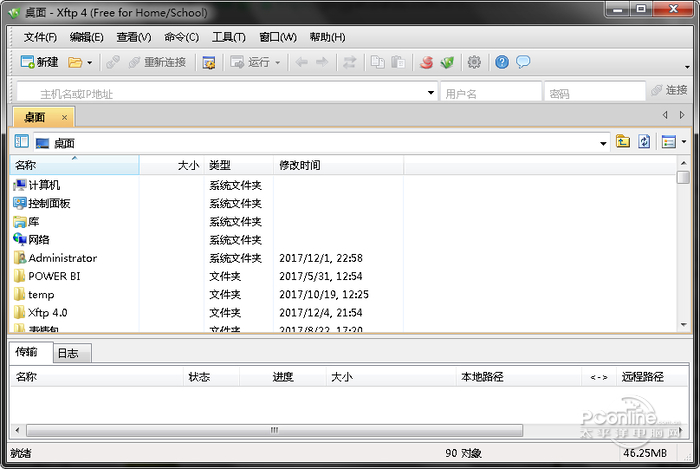Close the 桌面 tab

point(65,117)
